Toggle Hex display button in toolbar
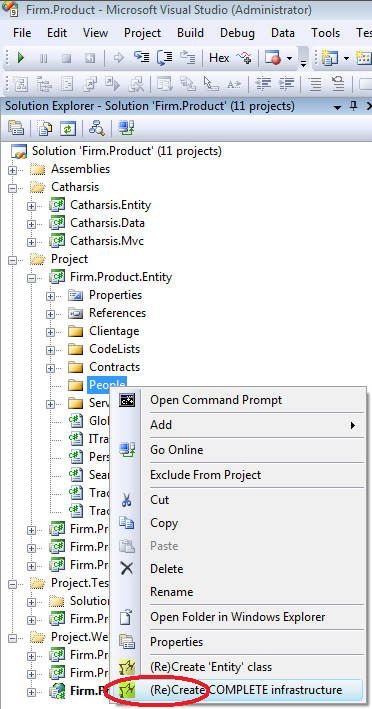This screenshot has width=372, height=709. click(x=219, y=58)
